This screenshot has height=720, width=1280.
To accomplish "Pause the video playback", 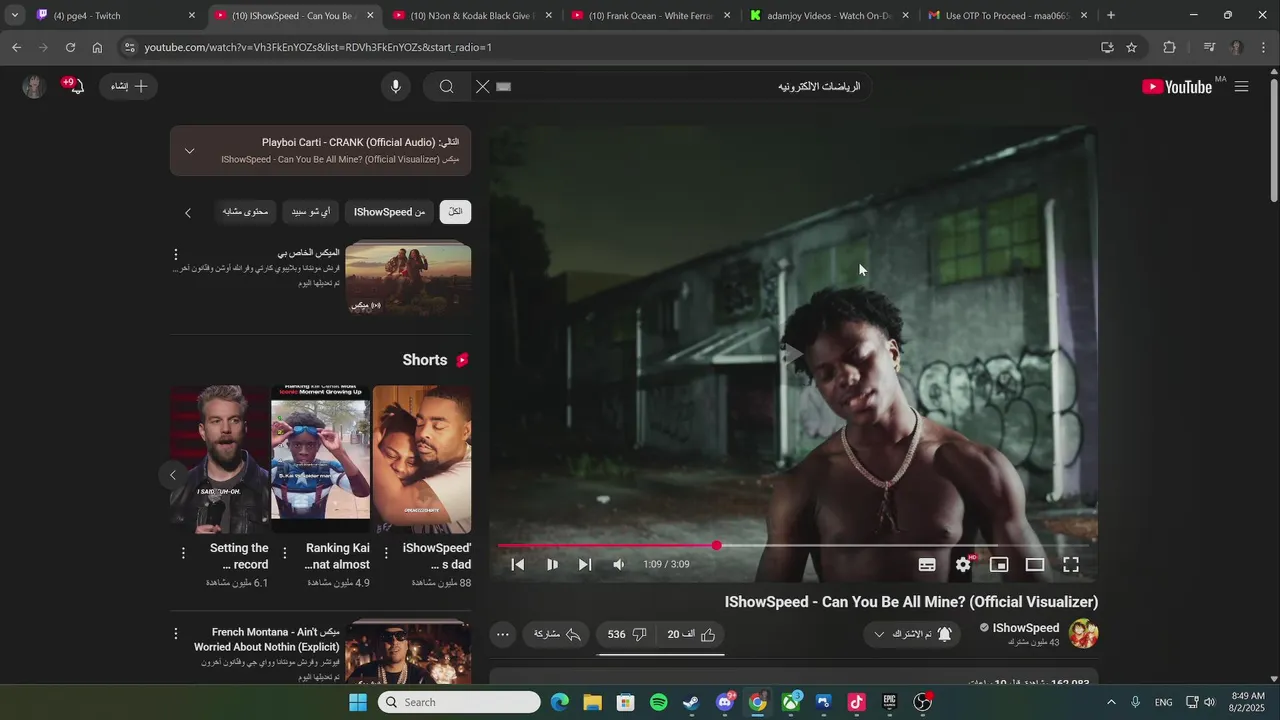I will coord(552,564).
